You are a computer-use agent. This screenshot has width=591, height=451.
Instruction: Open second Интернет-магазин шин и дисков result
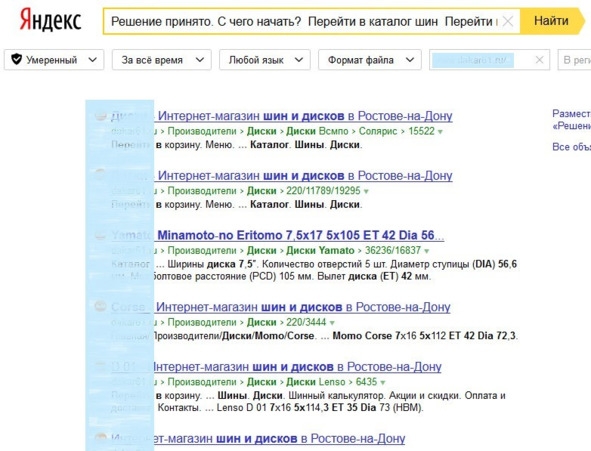click(x=282, y=175)
